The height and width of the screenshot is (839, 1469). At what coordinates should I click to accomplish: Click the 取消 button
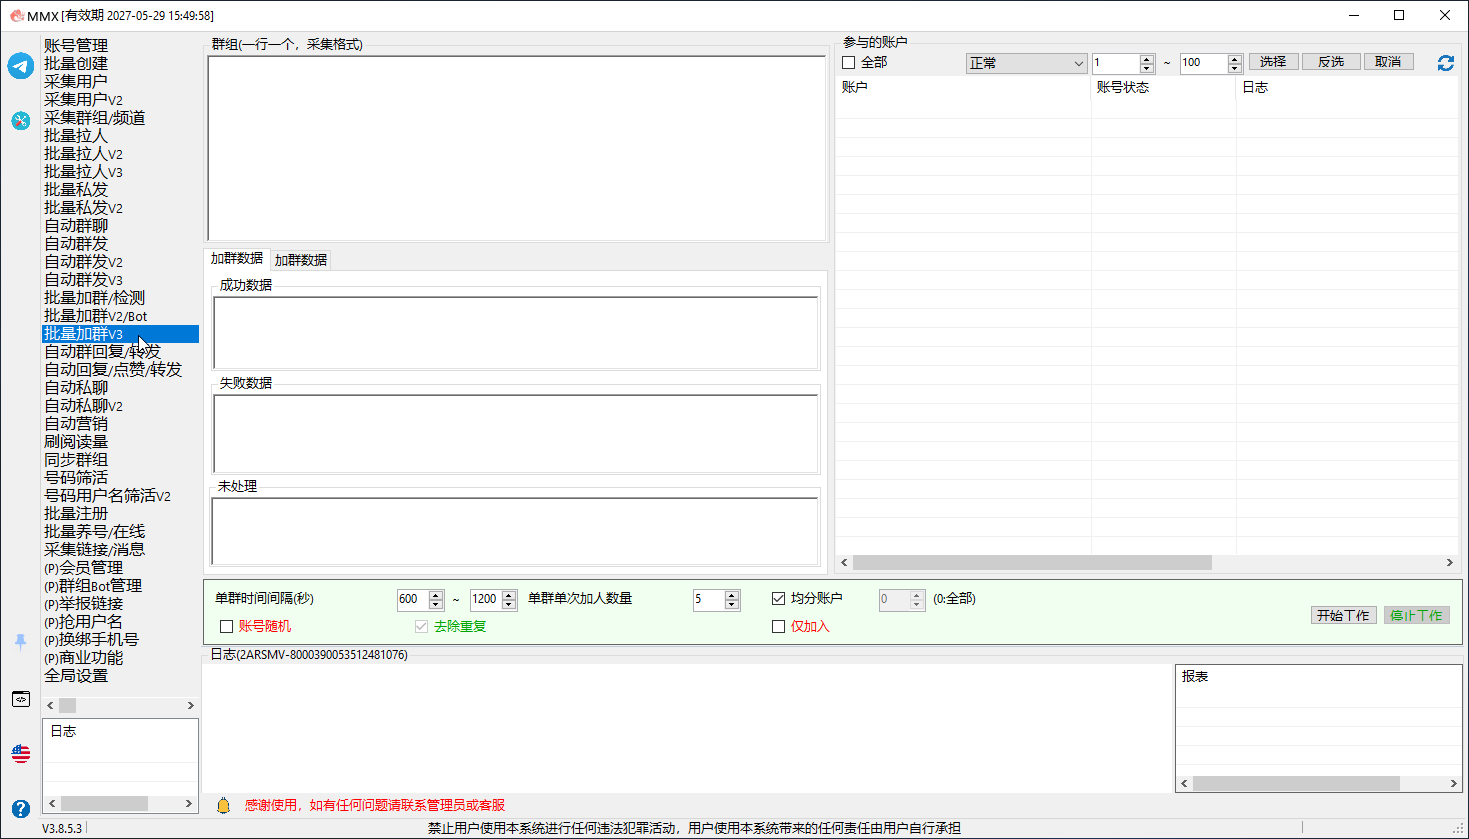pos(1388,62)
